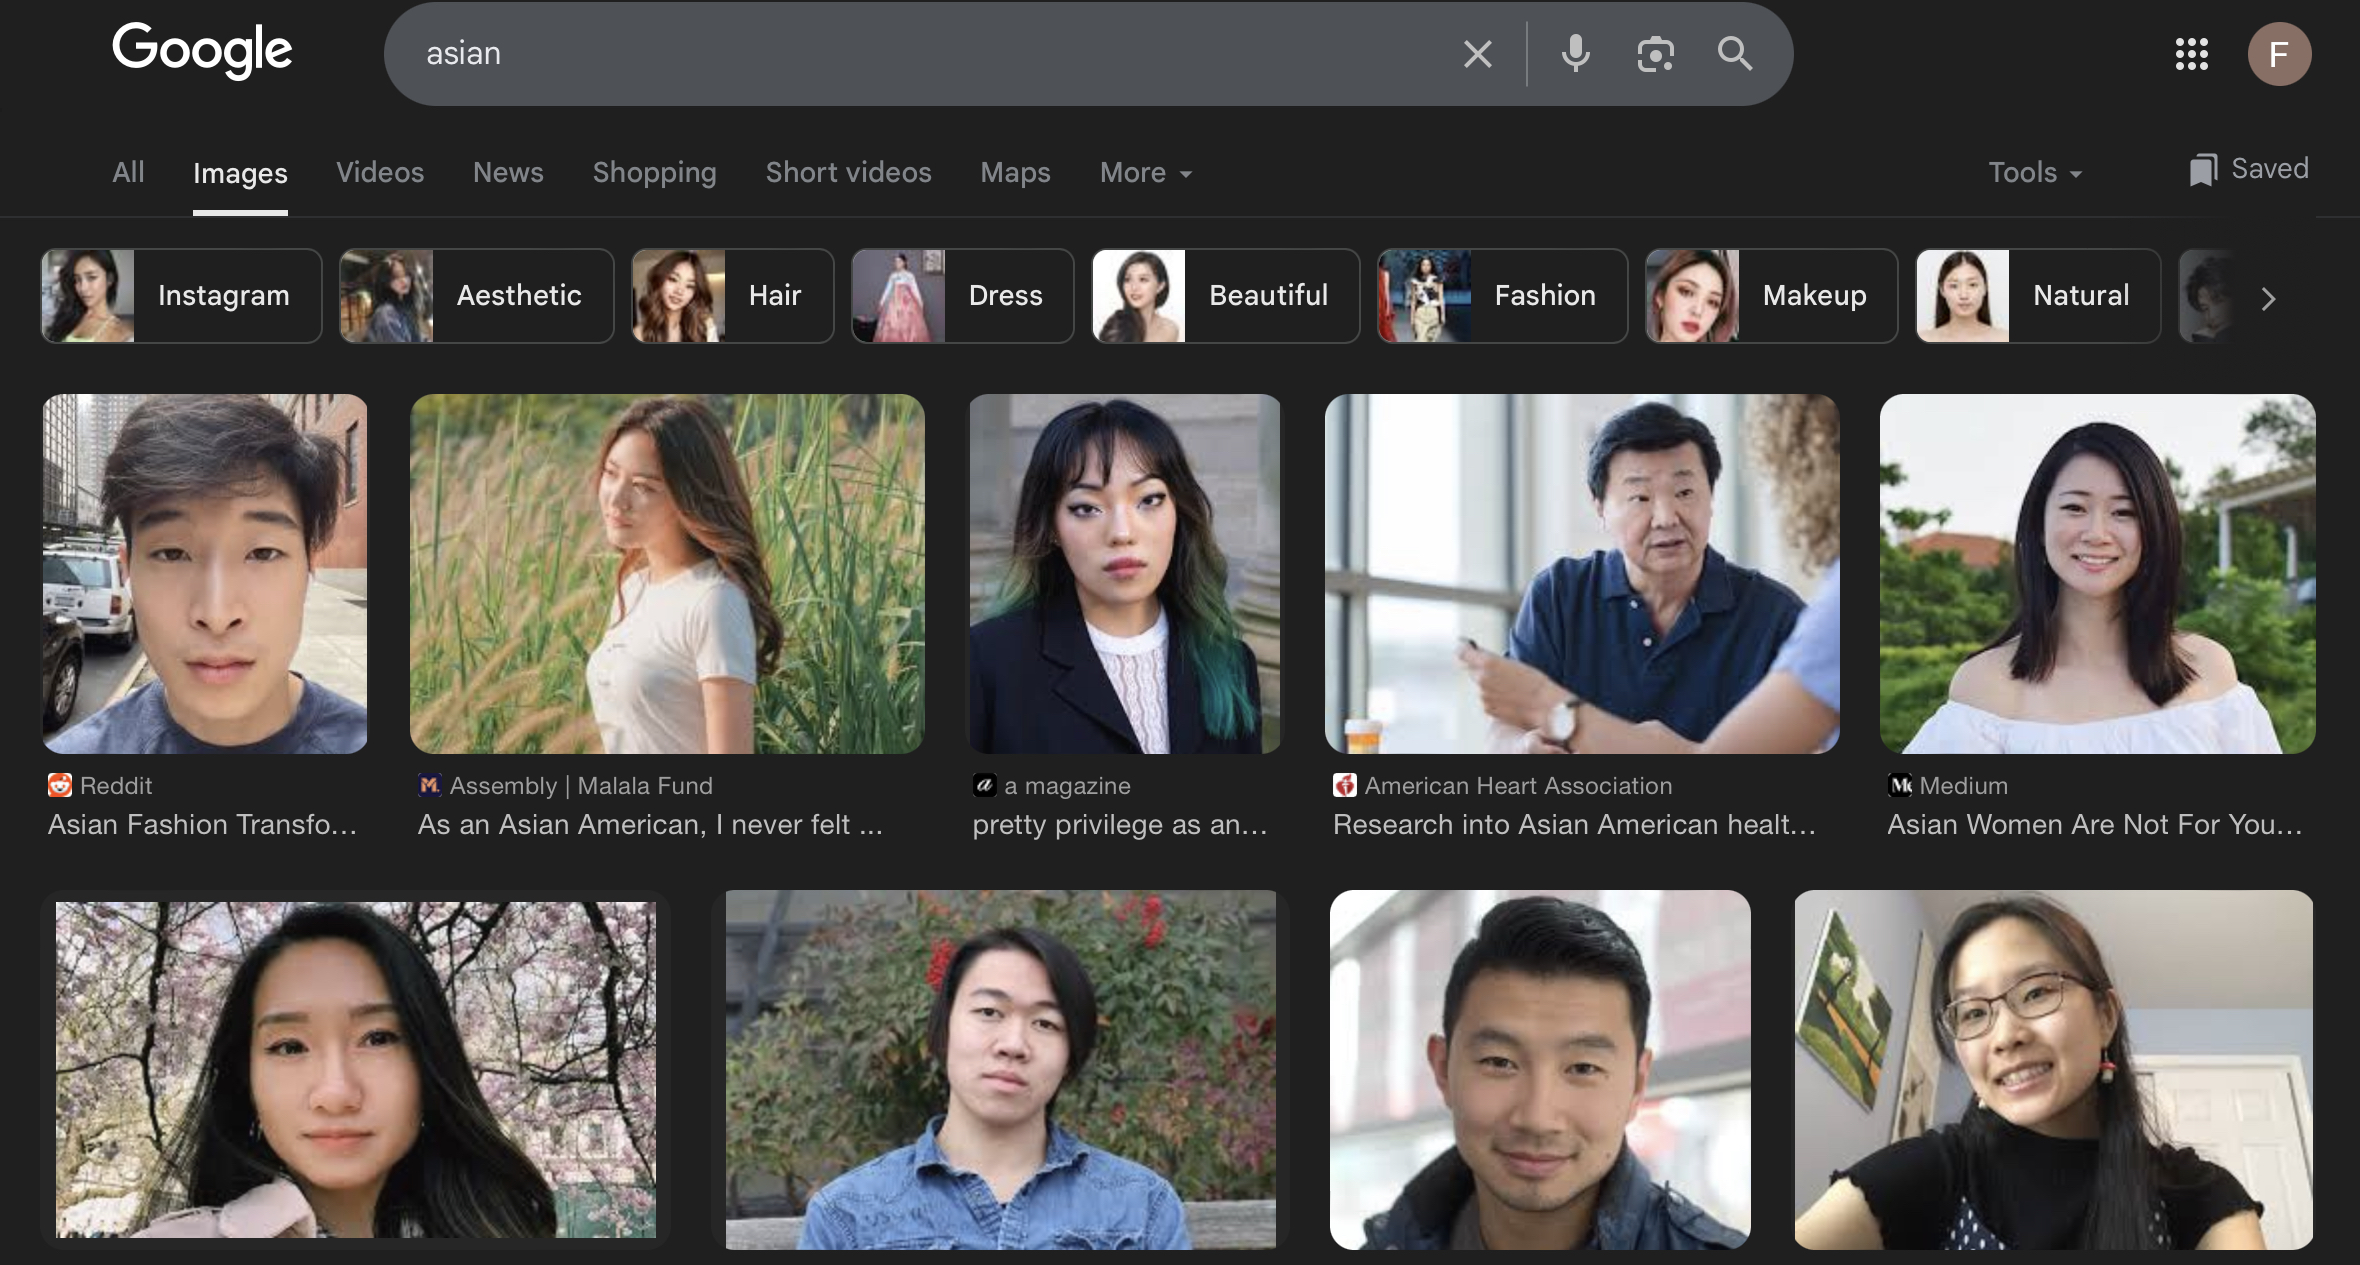
Task: Open Medium image of woman in white top
Action: point(2097,573)
